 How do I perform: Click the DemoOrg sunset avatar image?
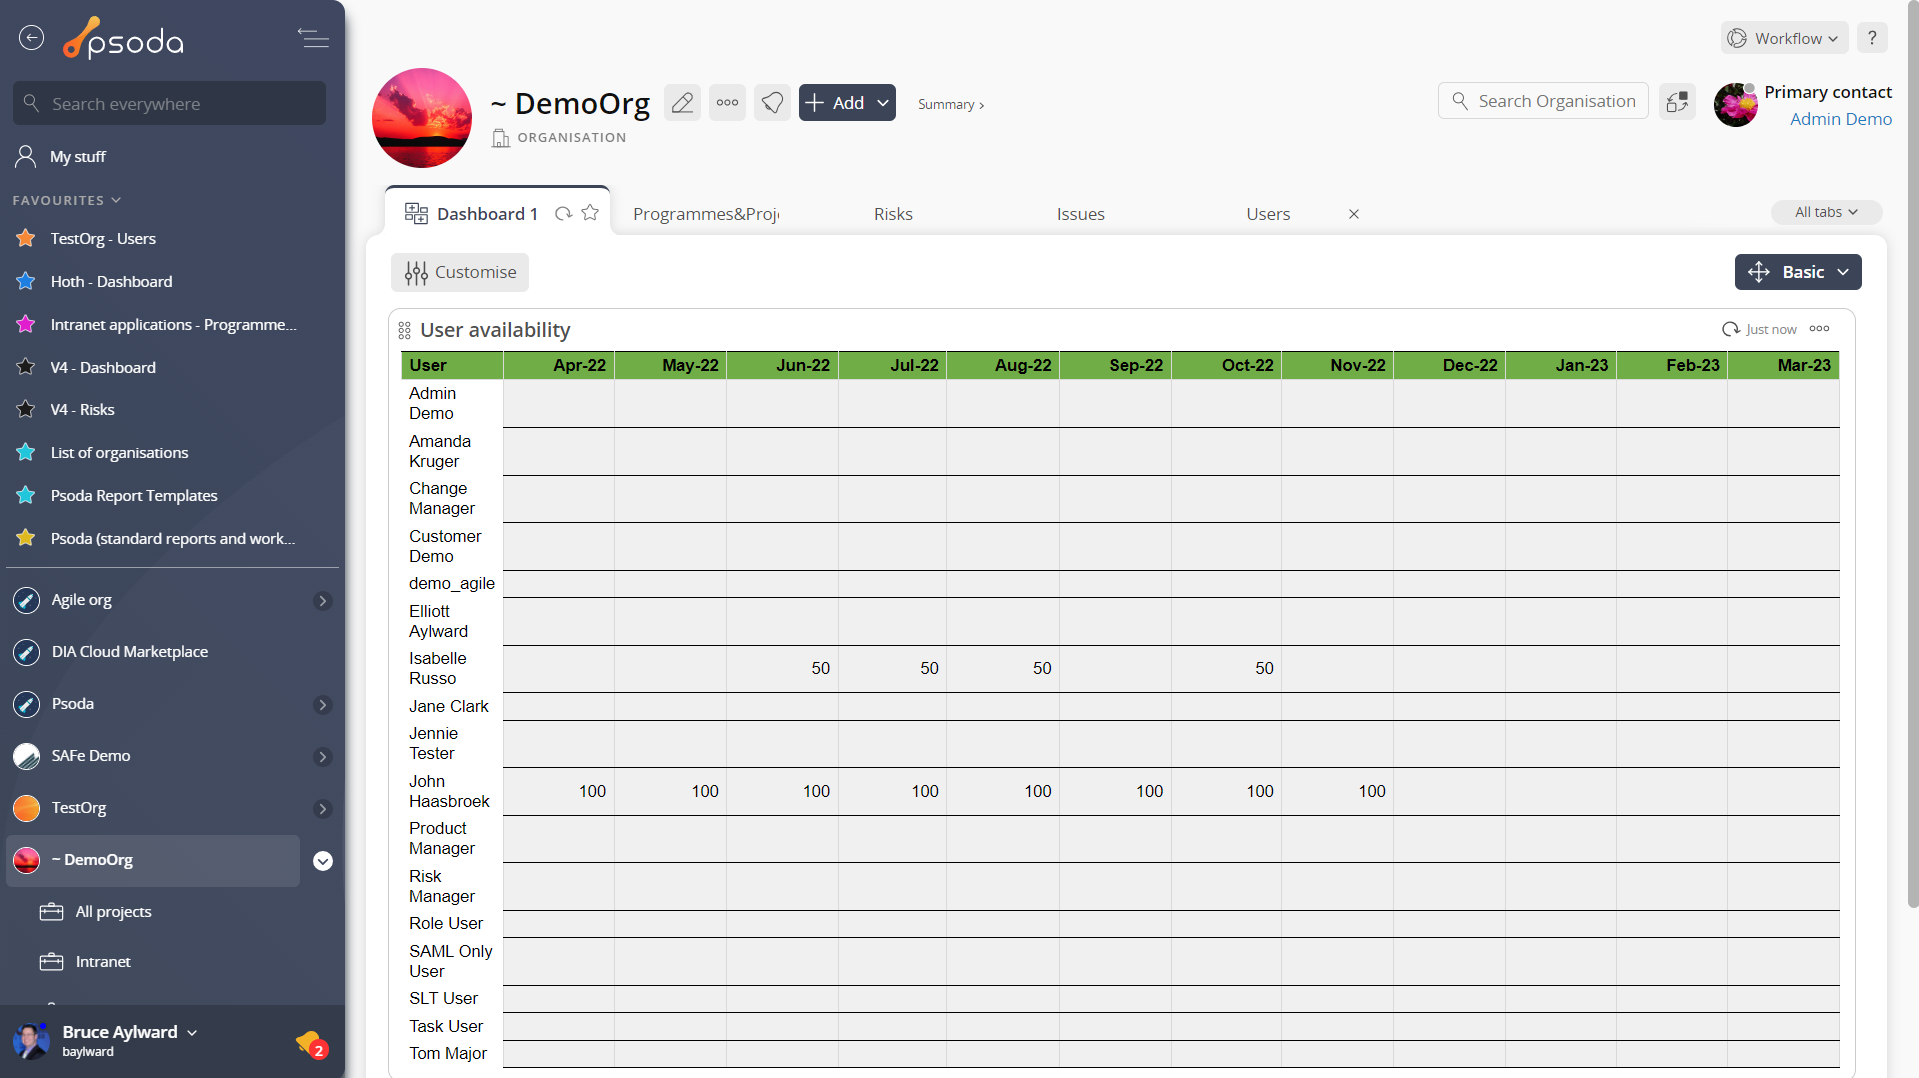pos(422,118)
